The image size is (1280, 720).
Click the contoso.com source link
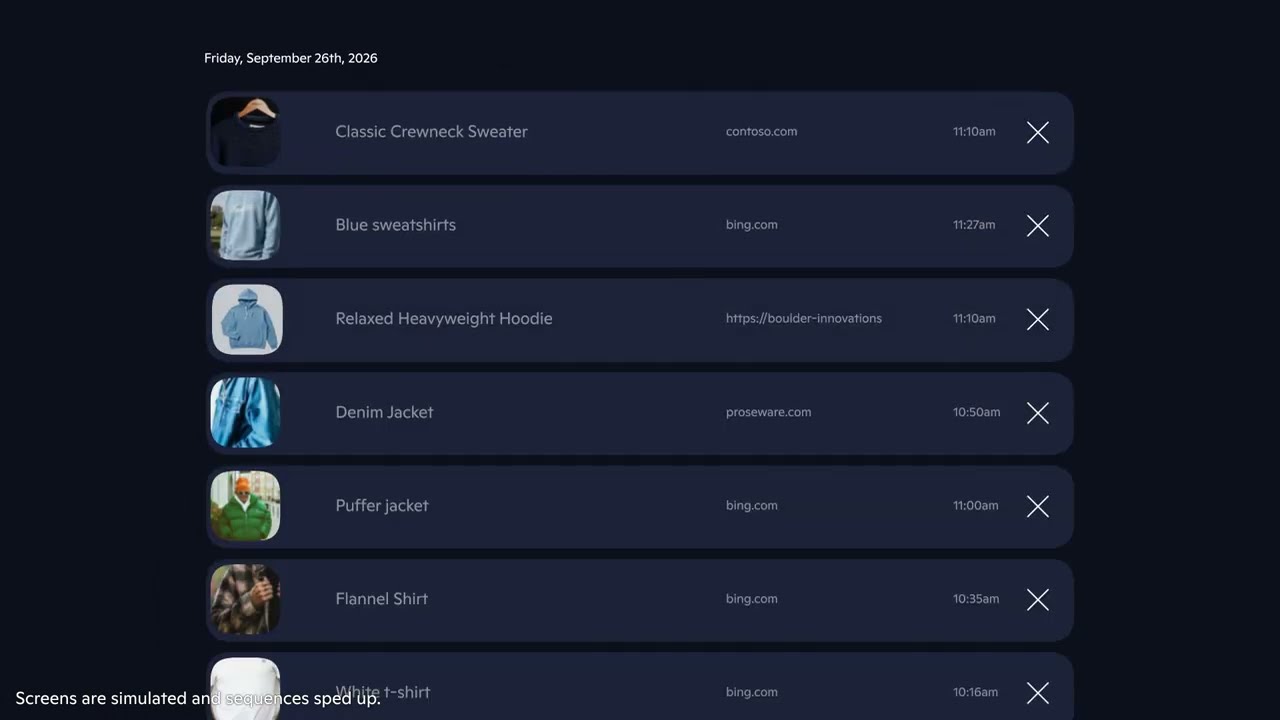pos(761,132)
